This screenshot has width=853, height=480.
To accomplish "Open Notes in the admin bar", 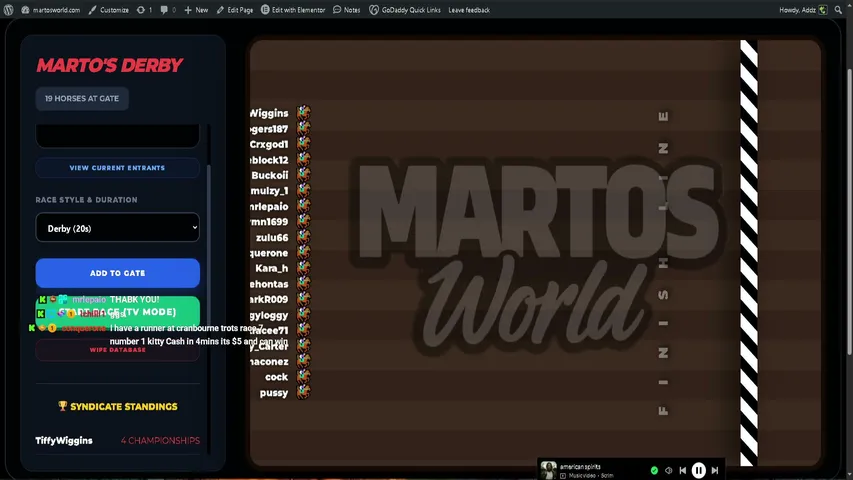I will 347,10.
